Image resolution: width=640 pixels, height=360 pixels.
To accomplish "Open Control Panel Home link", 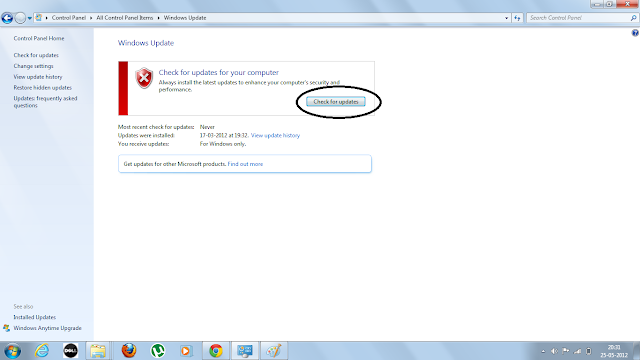I will tap(39, 38).
